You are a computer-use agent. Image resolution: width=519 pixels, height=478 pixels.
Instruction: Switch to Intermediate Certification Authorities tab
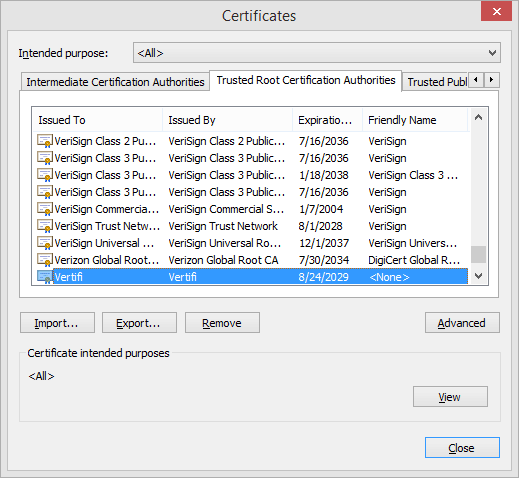pyautogui.click(x=115, y=82)
